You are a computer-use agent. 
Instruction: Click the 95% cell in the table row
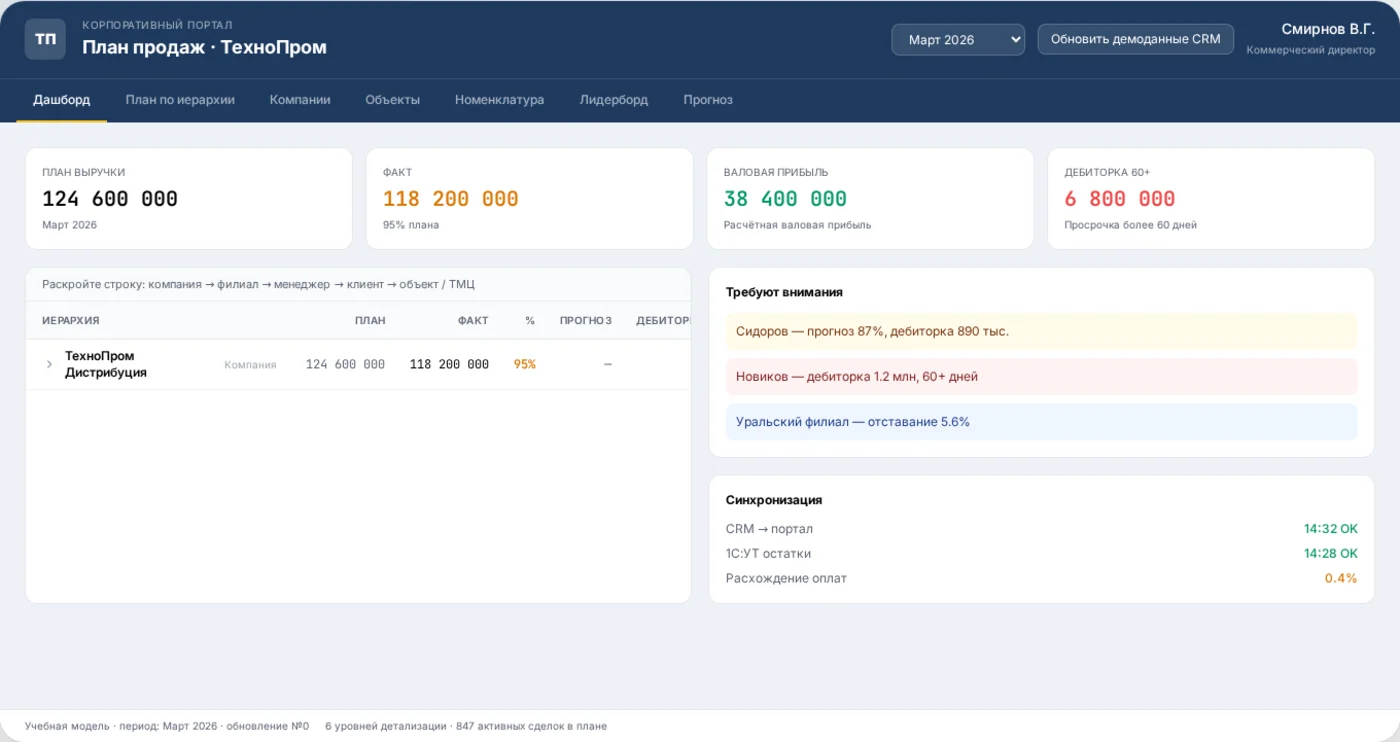click(525, 364)
